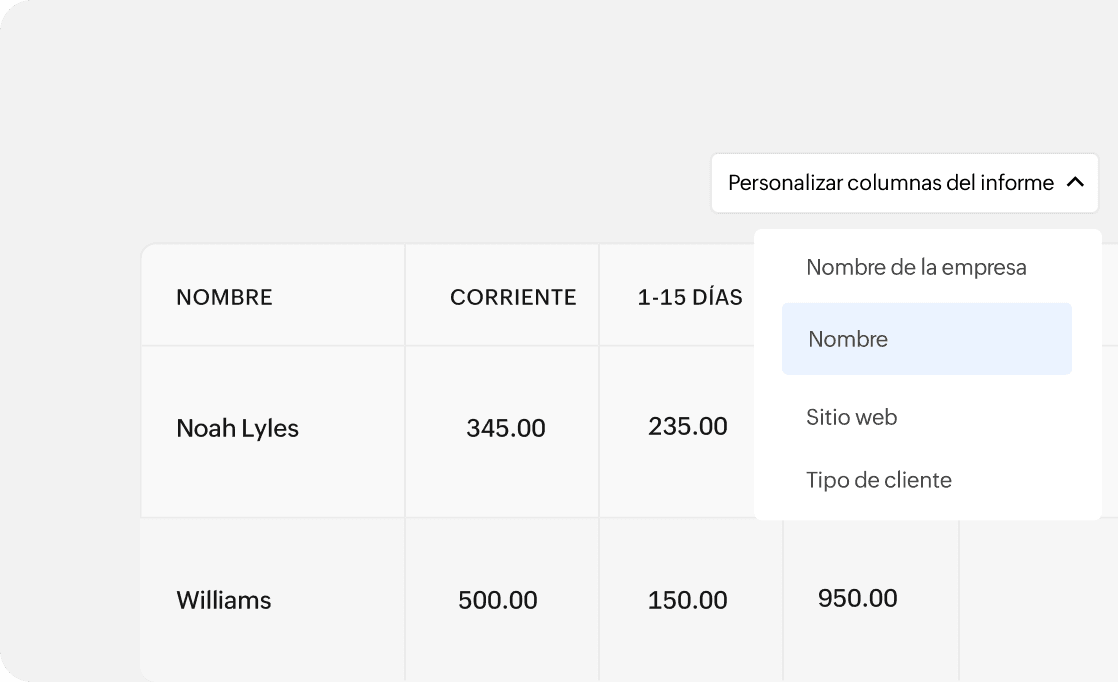Select Williams current amount 500.00
The image size is (1118, 682).
pyautogui.click(x=498, y=600)
